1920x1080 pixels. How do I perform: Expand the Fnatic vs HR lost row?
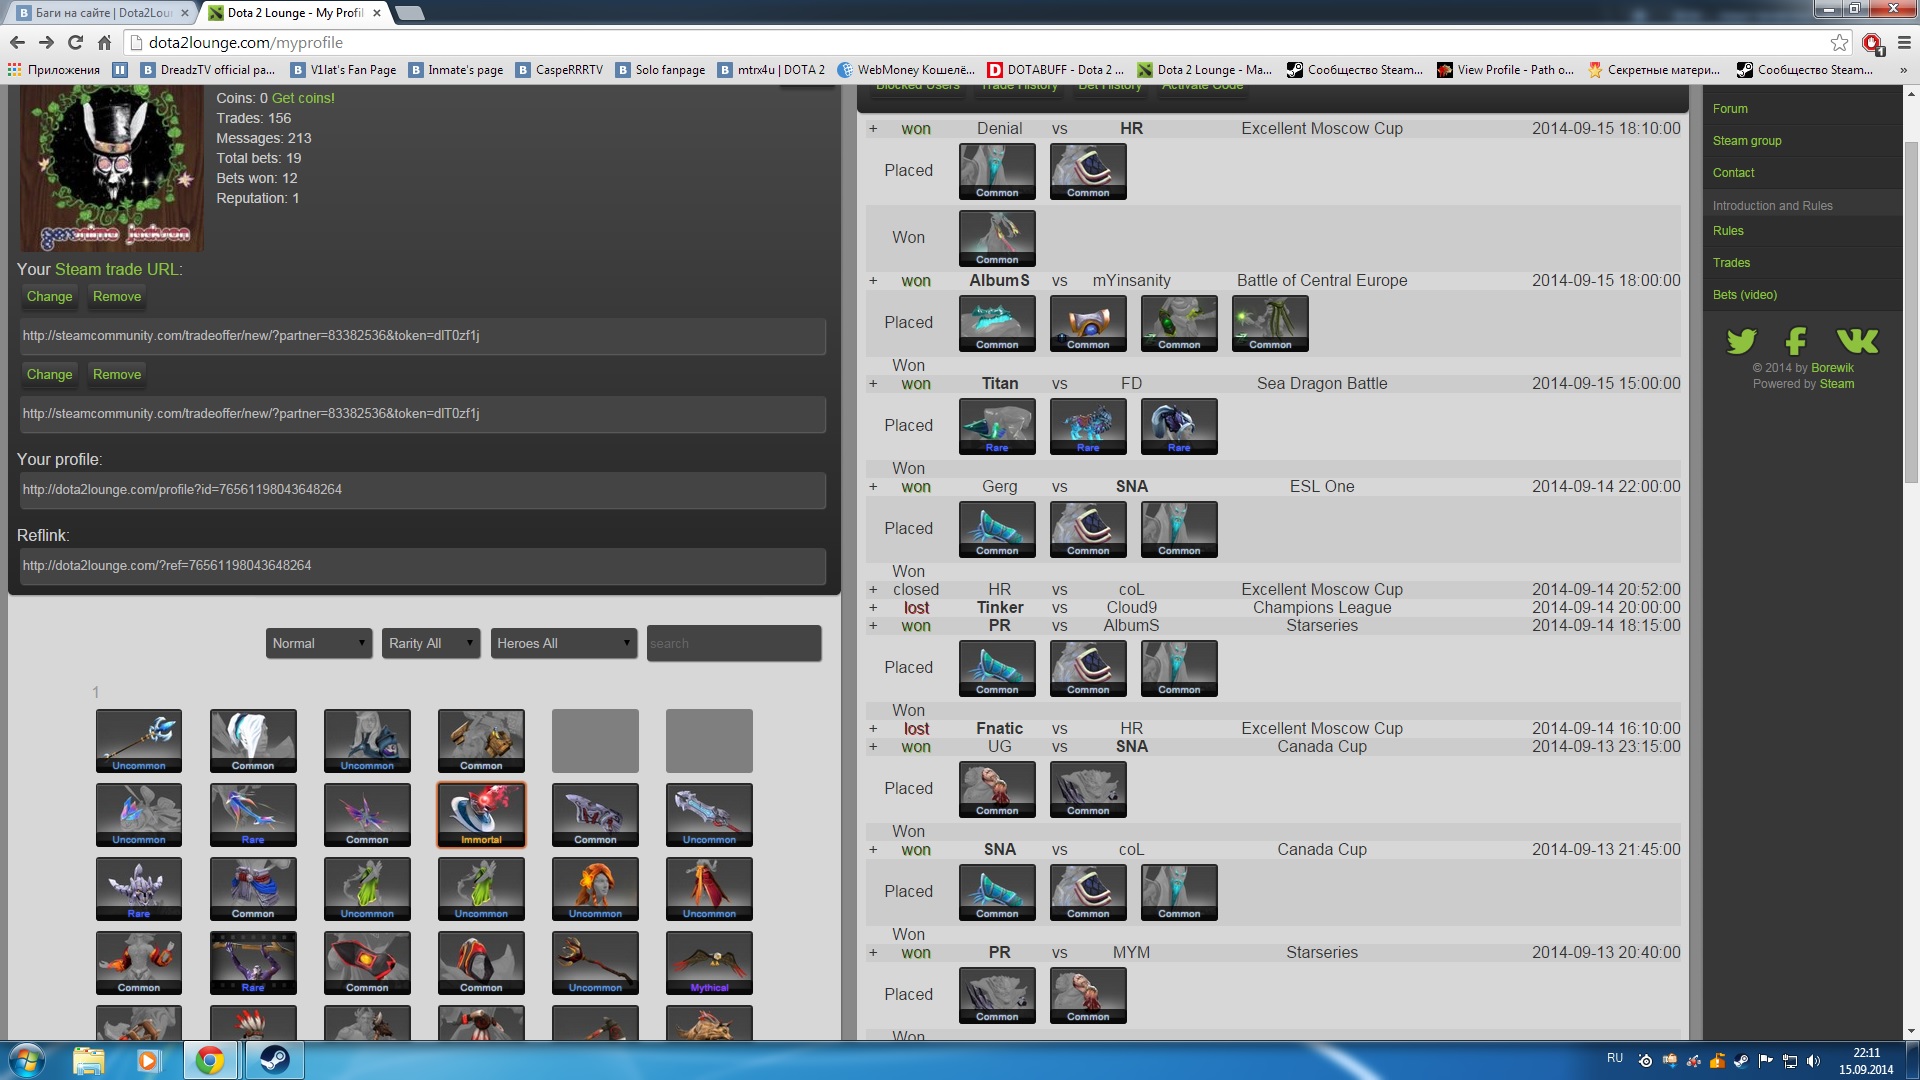(x=873, y=729)
